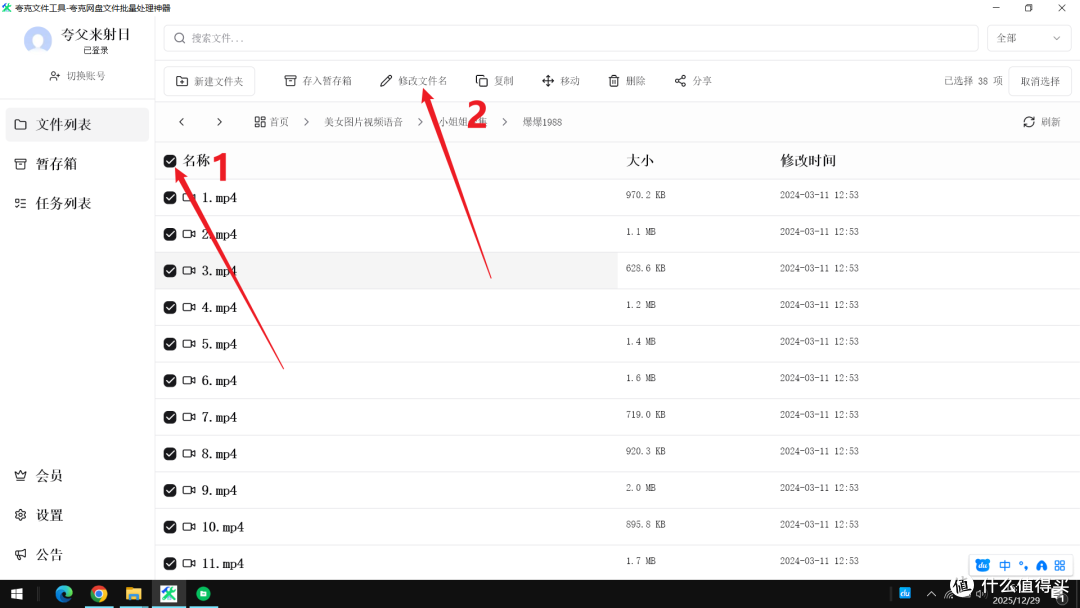This screenshot has width=1080, height=608.
Task: Click the 夸克文件工具 taskbar app icon
Action: (168, 594)
